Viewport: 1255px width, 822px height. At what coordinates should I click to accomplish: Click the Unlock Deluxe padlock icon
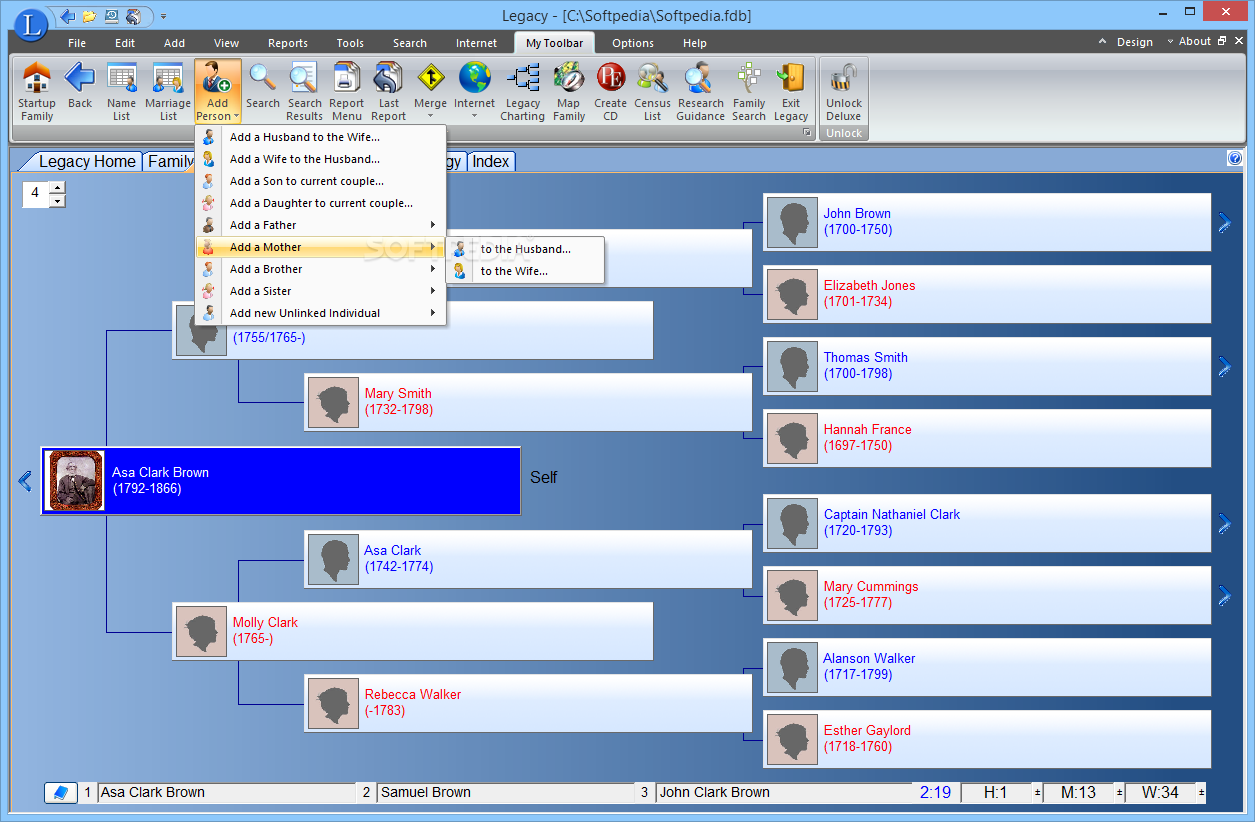844,91
